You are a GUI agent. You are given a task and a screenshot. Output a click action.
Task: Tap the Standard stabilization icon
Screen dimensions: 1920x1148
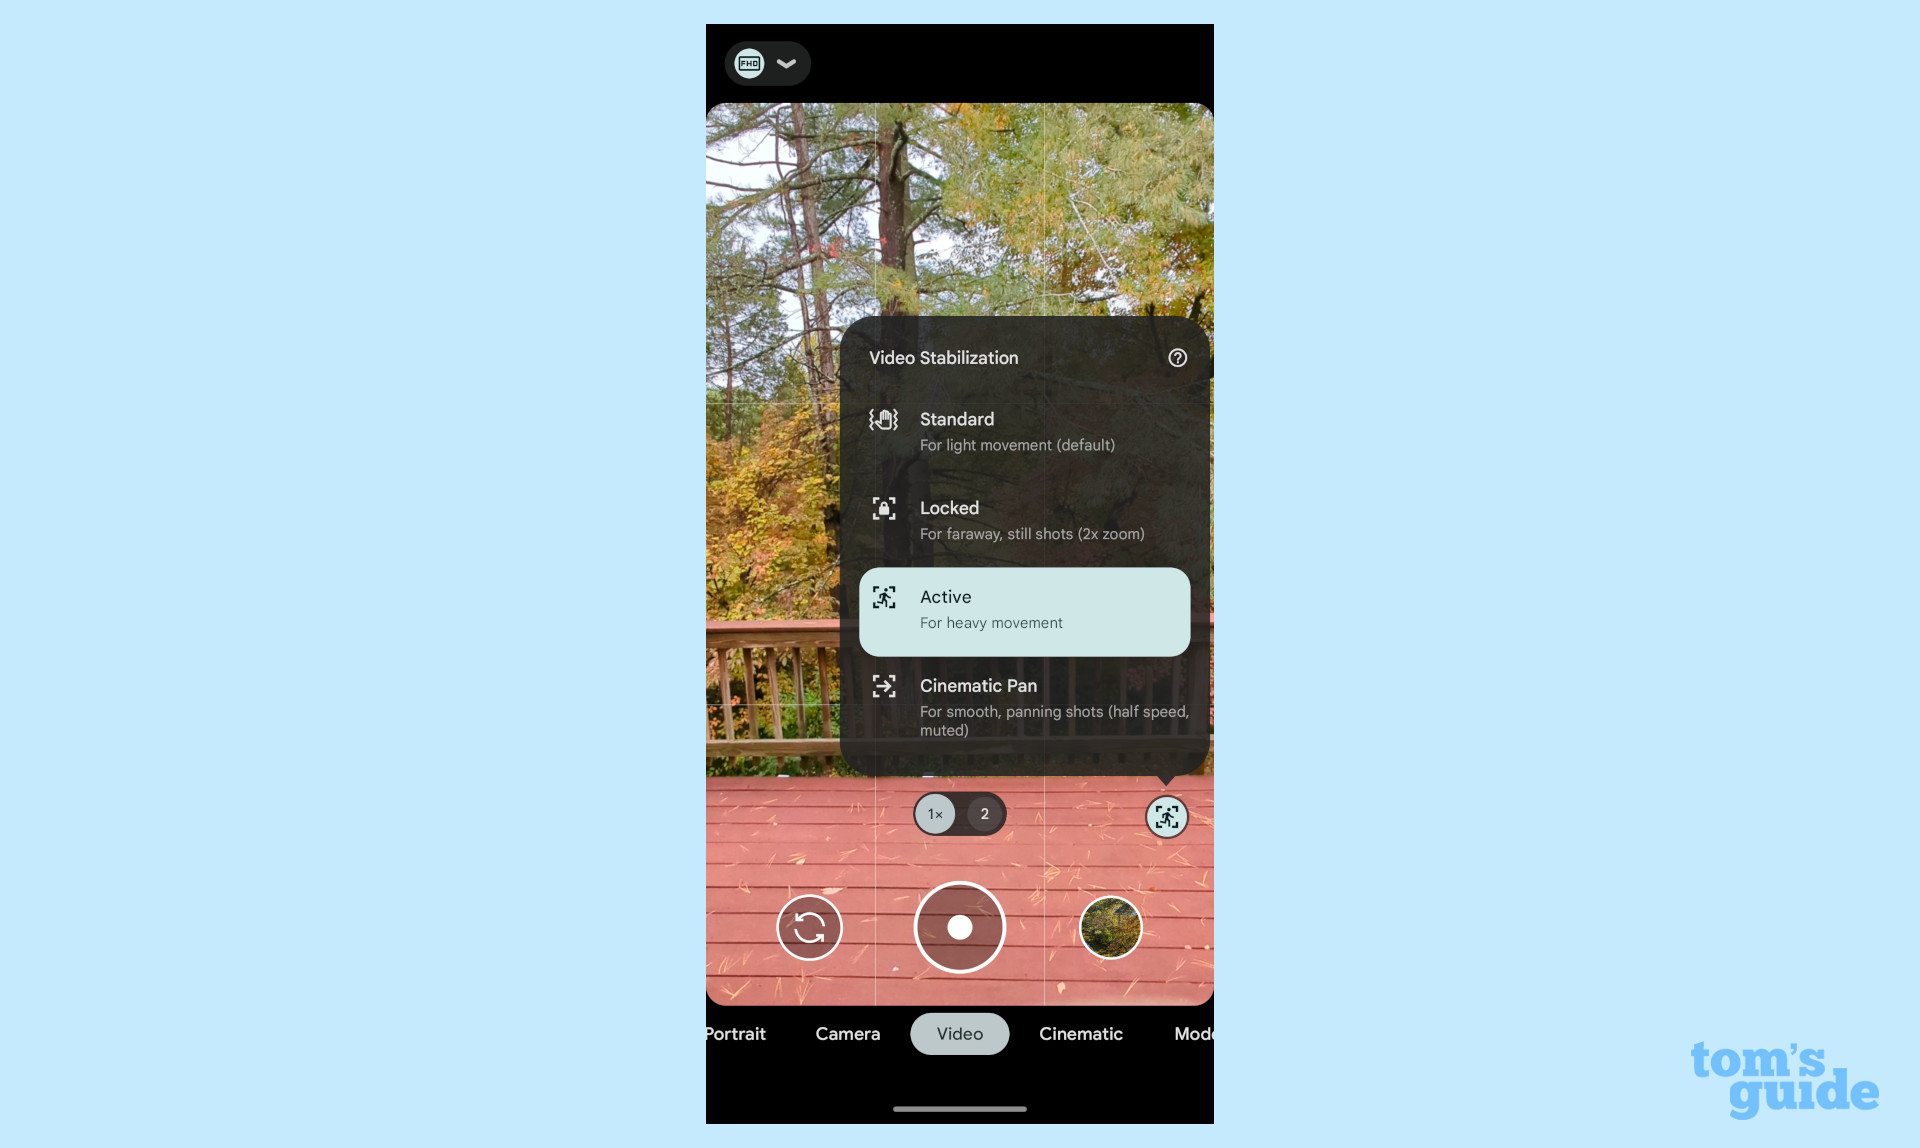[884, 420]
